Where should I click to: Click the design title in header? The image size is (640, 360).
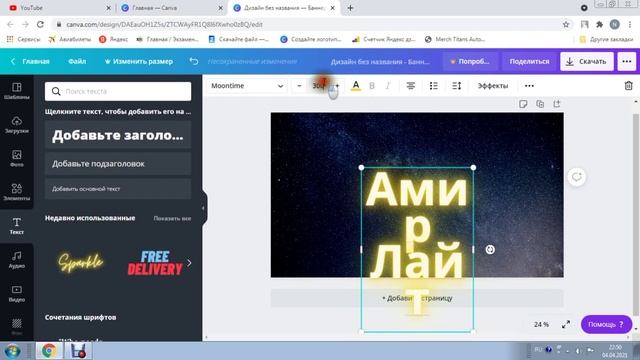380,62
